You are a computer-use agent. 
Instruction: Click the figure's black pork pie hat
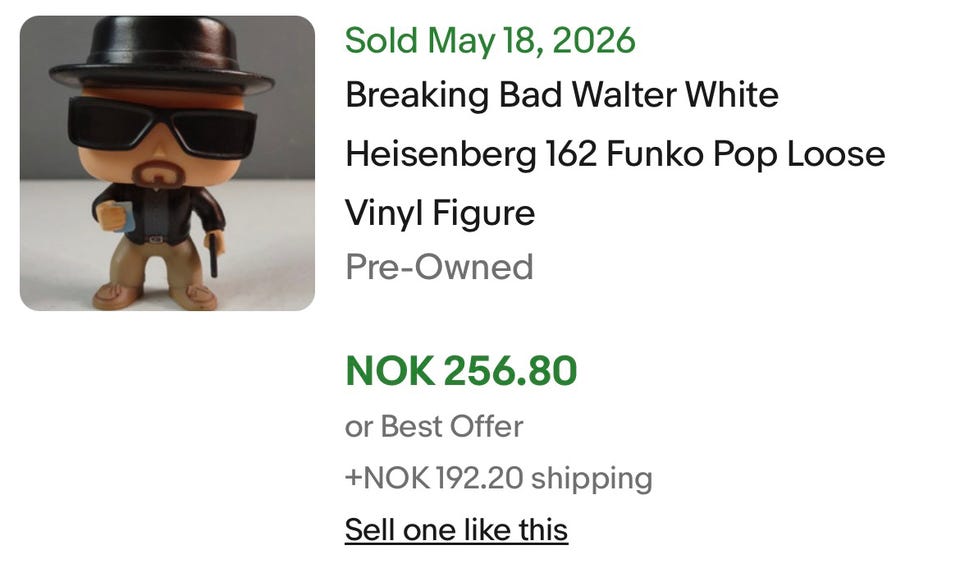pyautogui.click(x=162, y=55)
